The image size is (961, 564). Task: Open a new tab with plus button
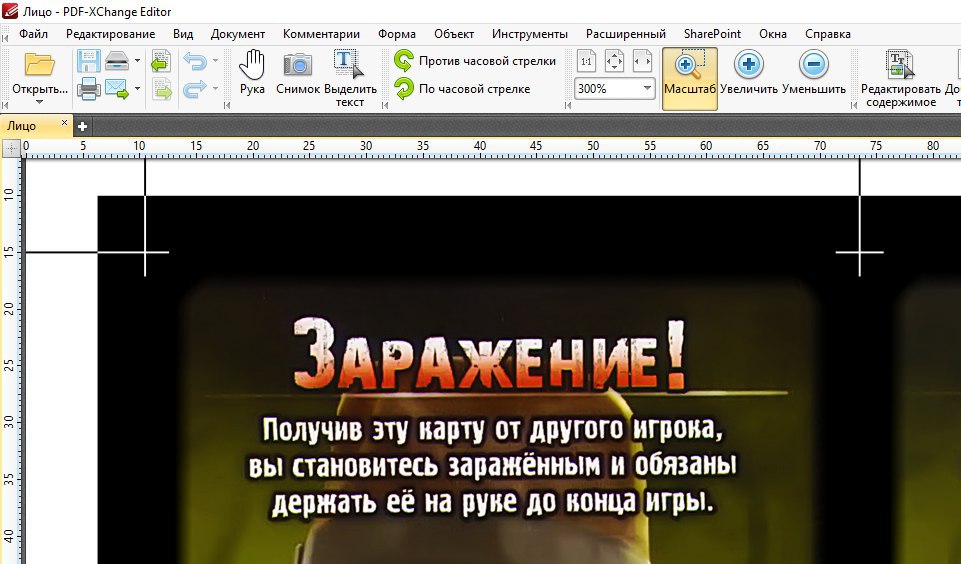(x=82, y=126)
